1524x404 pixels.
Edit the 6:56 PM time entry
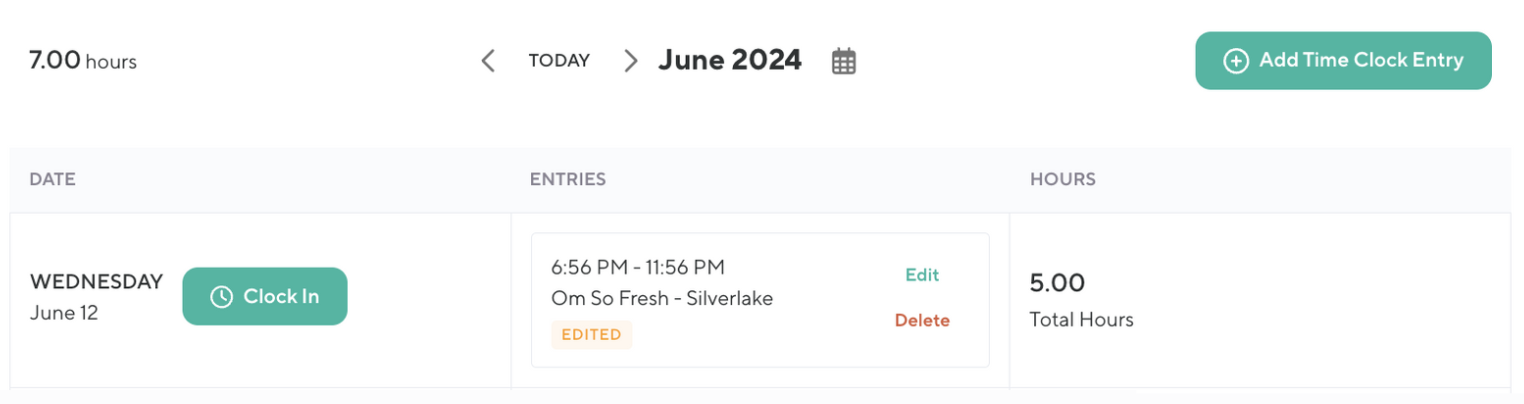click(x=922, y=275)
